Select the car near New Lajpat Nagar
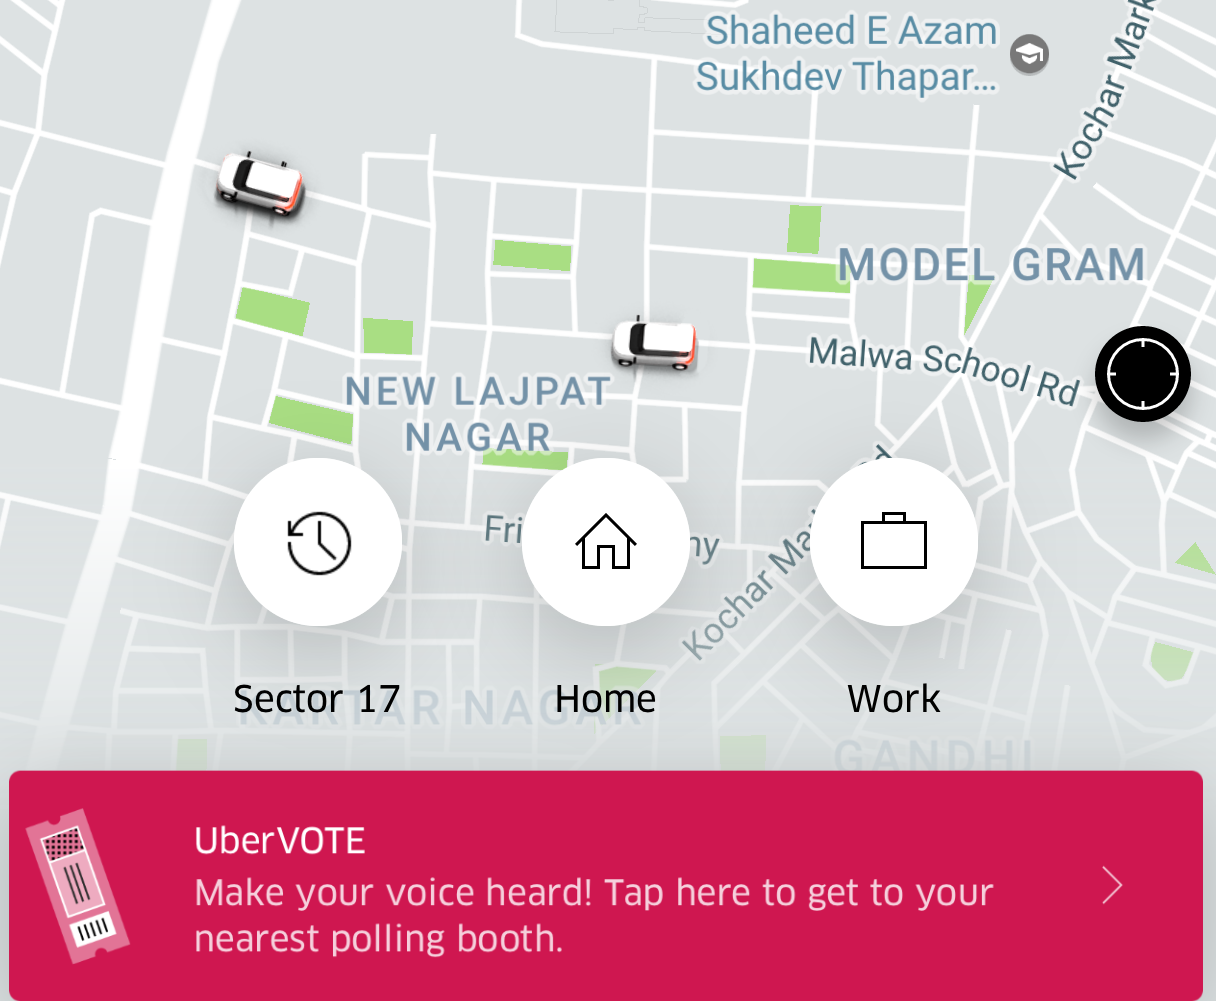Screen dimensions: 1216x1001 click(654, 344)
